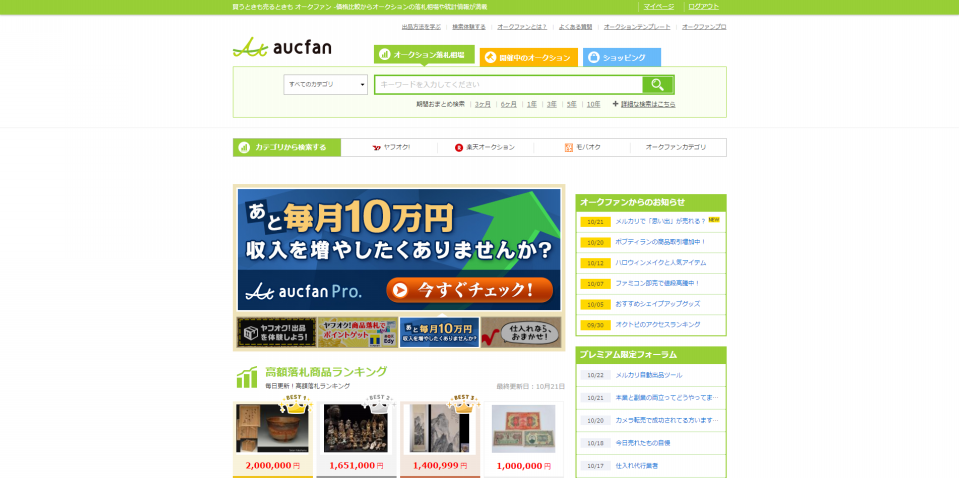Open the すべてのカテゴリ category dropdown
The height and width of the screenshot is (478, 959).
click(325, 84)
